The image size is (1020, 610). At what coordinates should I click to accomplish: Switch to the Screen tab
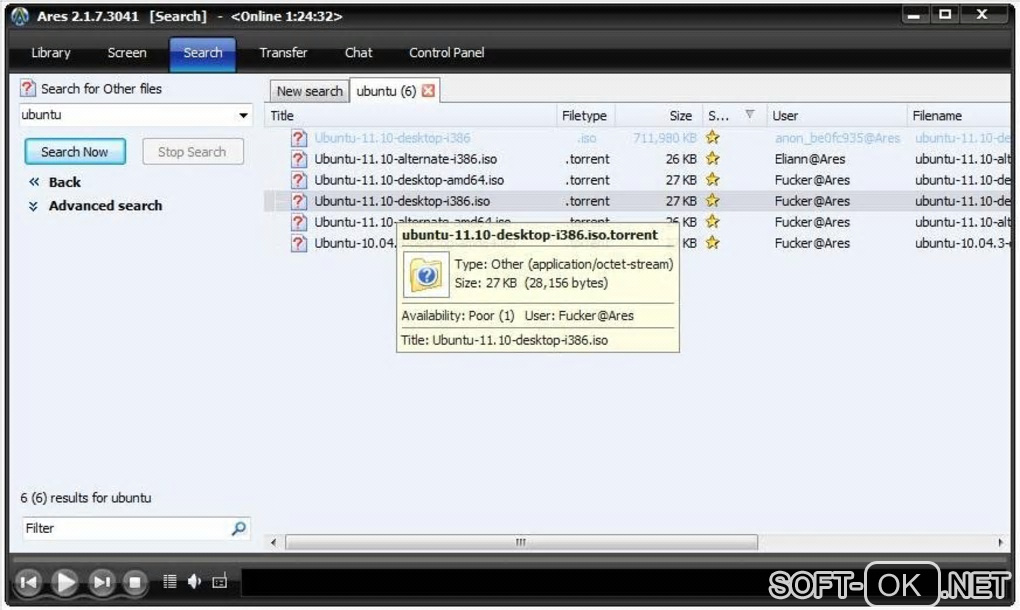click(127, 53)
